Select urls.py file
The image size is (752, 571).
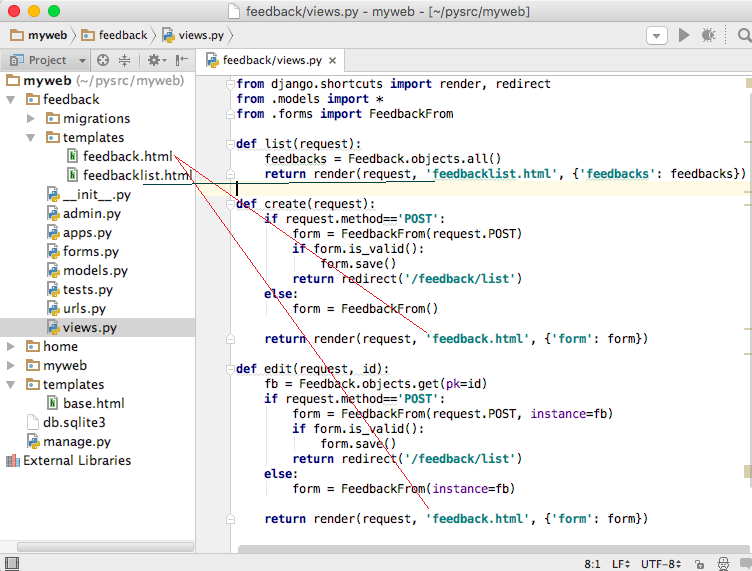[84, 308]
